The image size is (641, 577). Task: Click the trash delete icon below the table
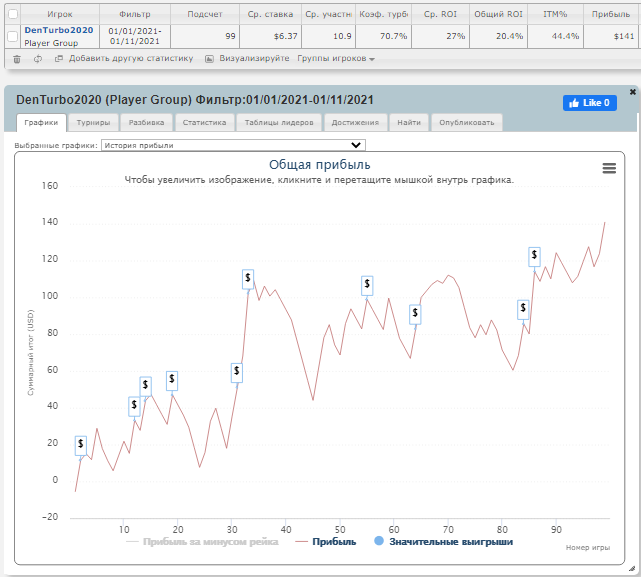click(x=16, y=59)
